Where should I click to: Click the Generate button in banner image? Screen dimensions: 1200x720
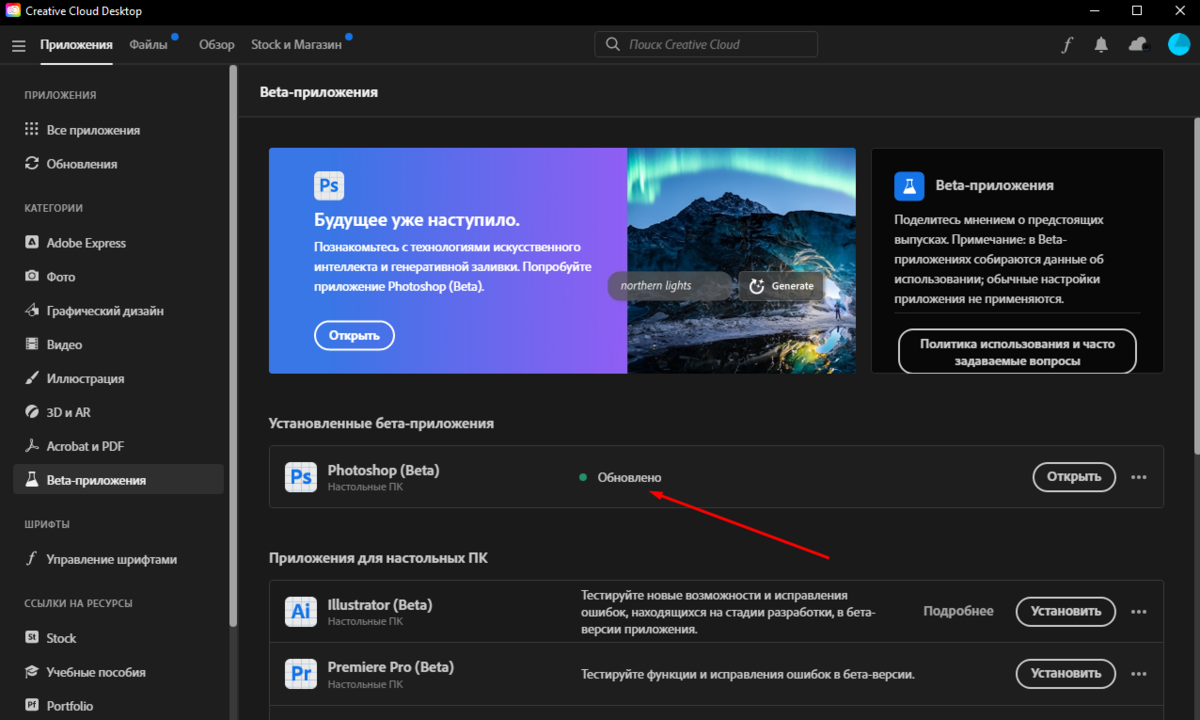point(781,286)
